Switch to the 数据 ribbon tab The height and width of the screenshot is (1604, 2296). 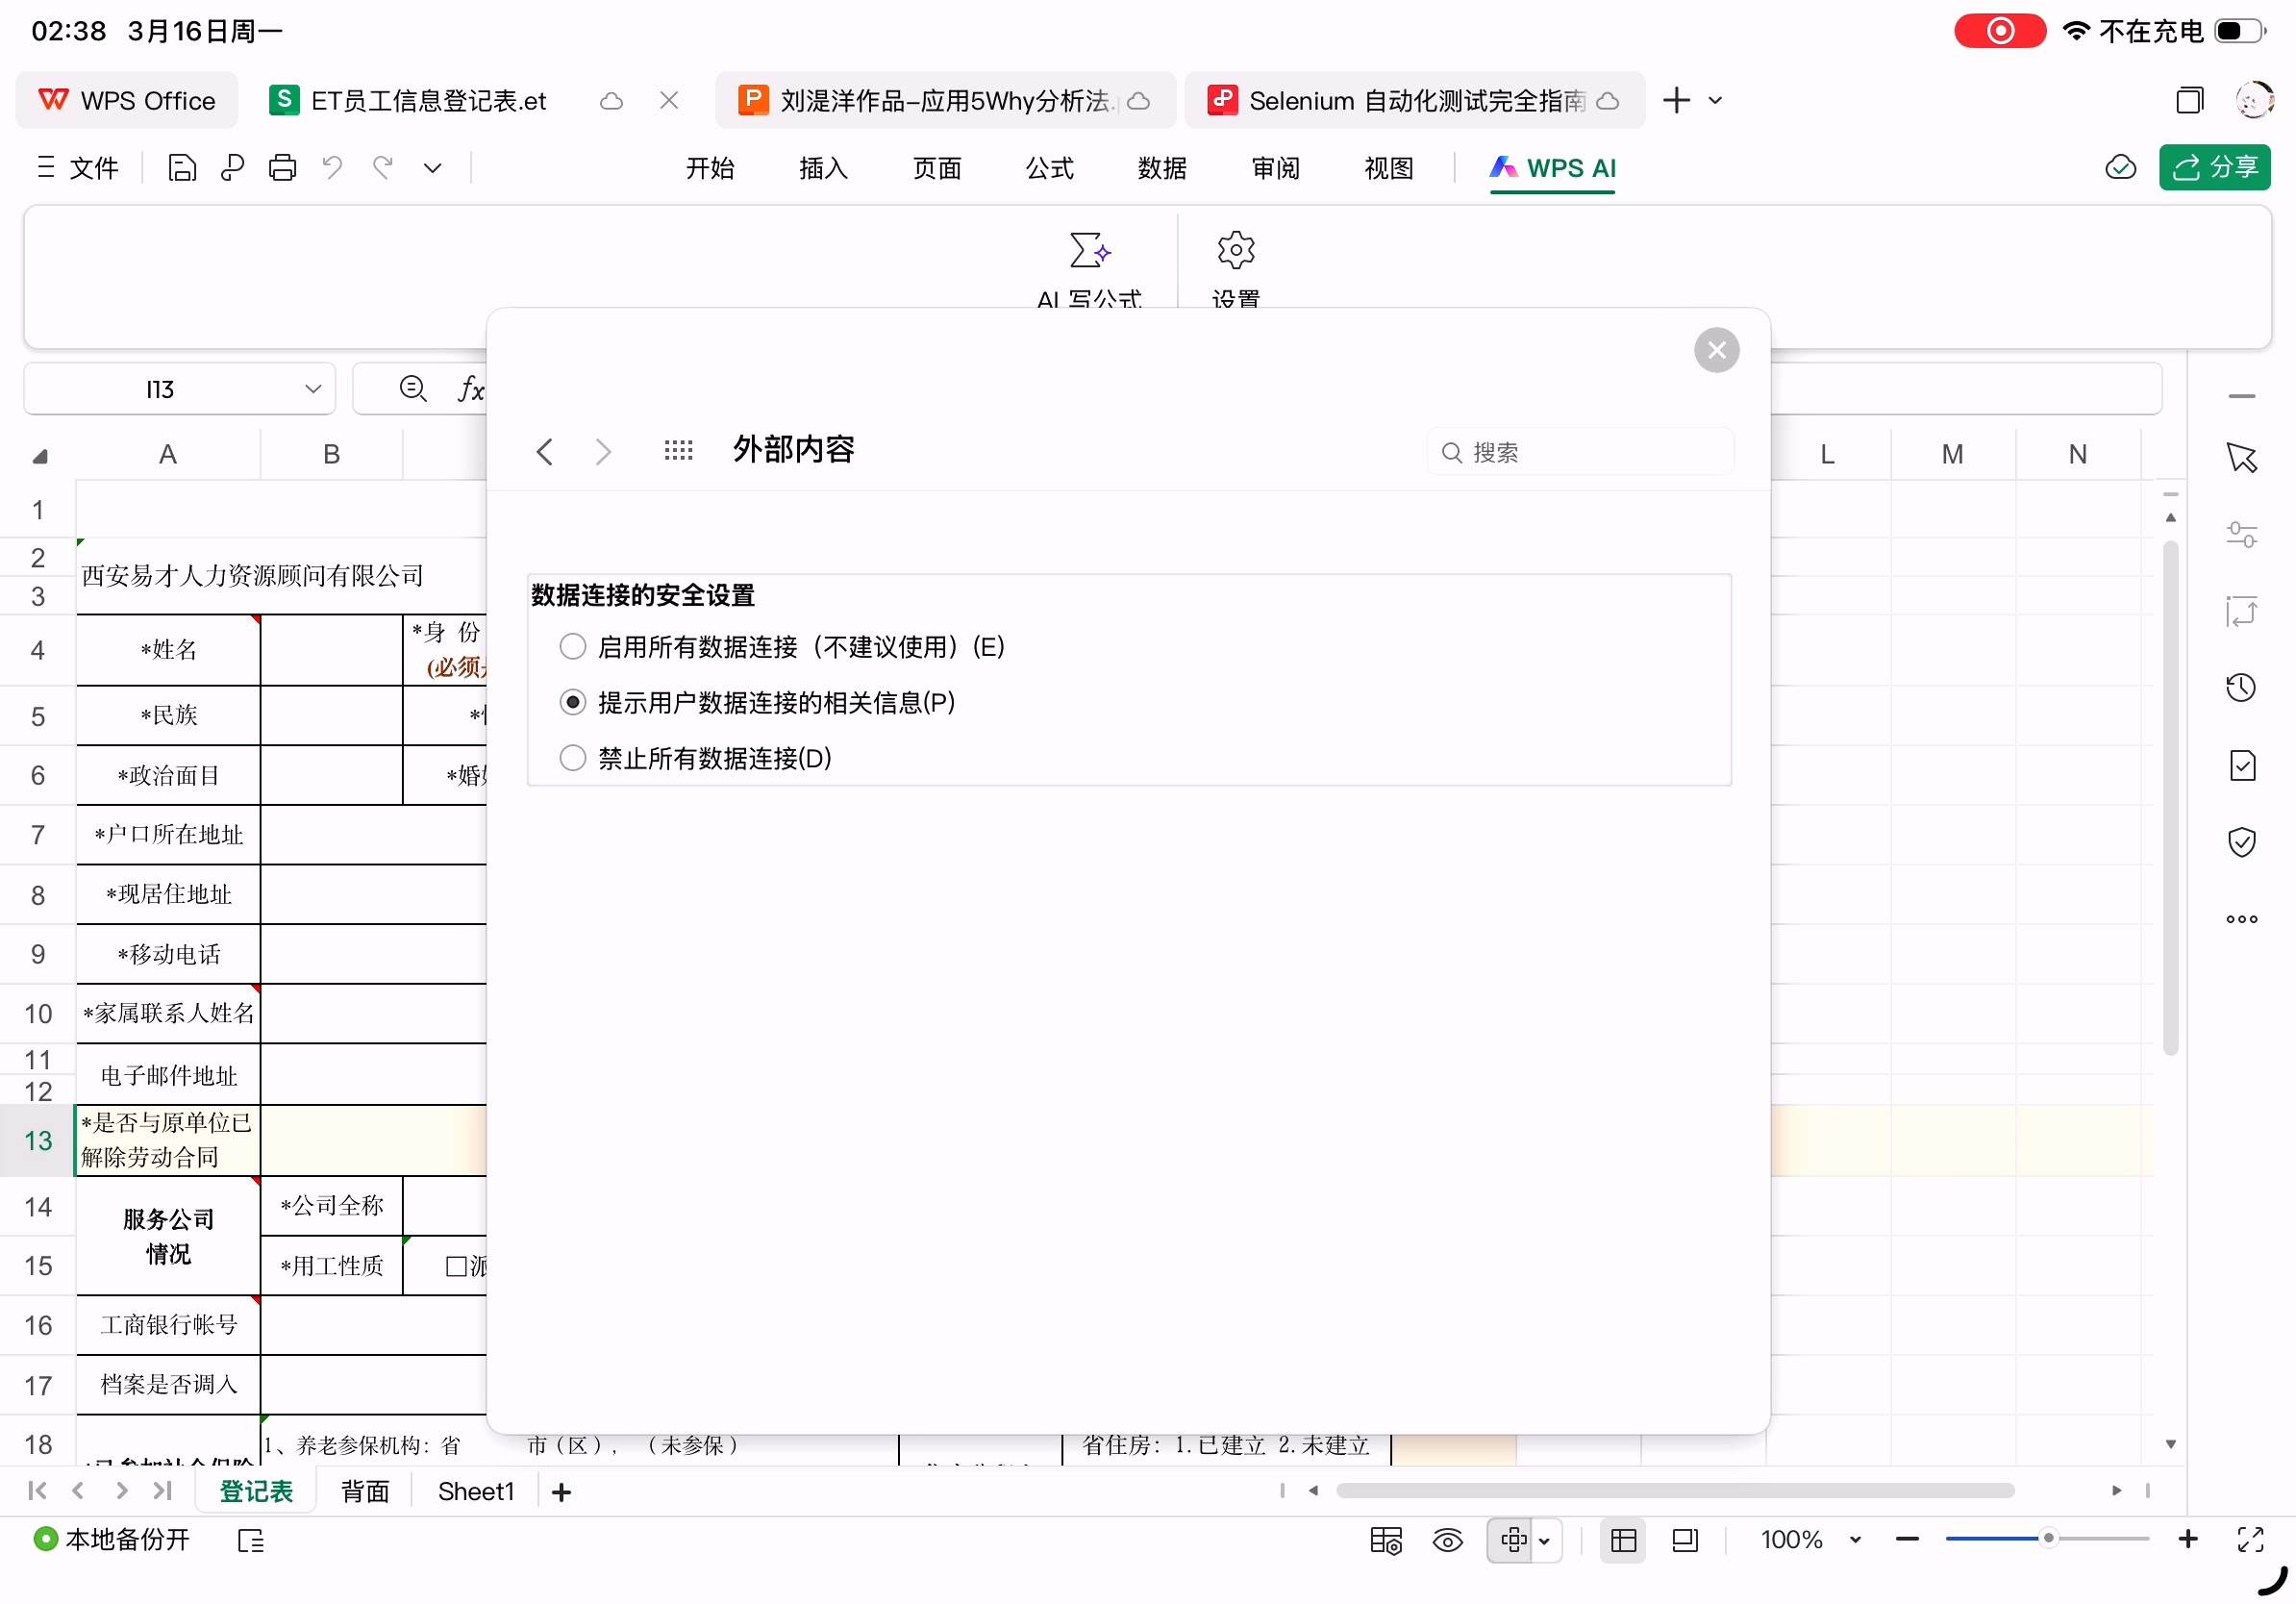1162,167
